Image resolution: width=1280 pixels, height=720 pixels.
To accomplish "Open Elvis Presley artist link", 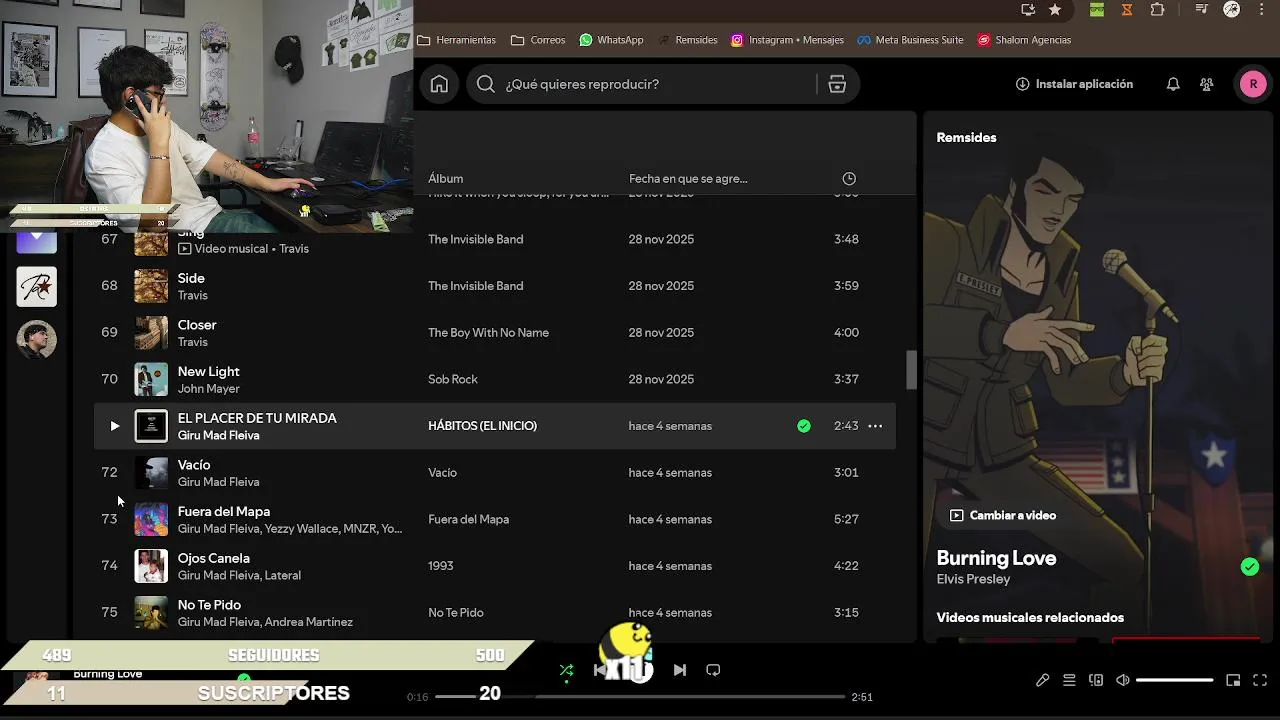I will pyautogui.click(x=973, y=579).
